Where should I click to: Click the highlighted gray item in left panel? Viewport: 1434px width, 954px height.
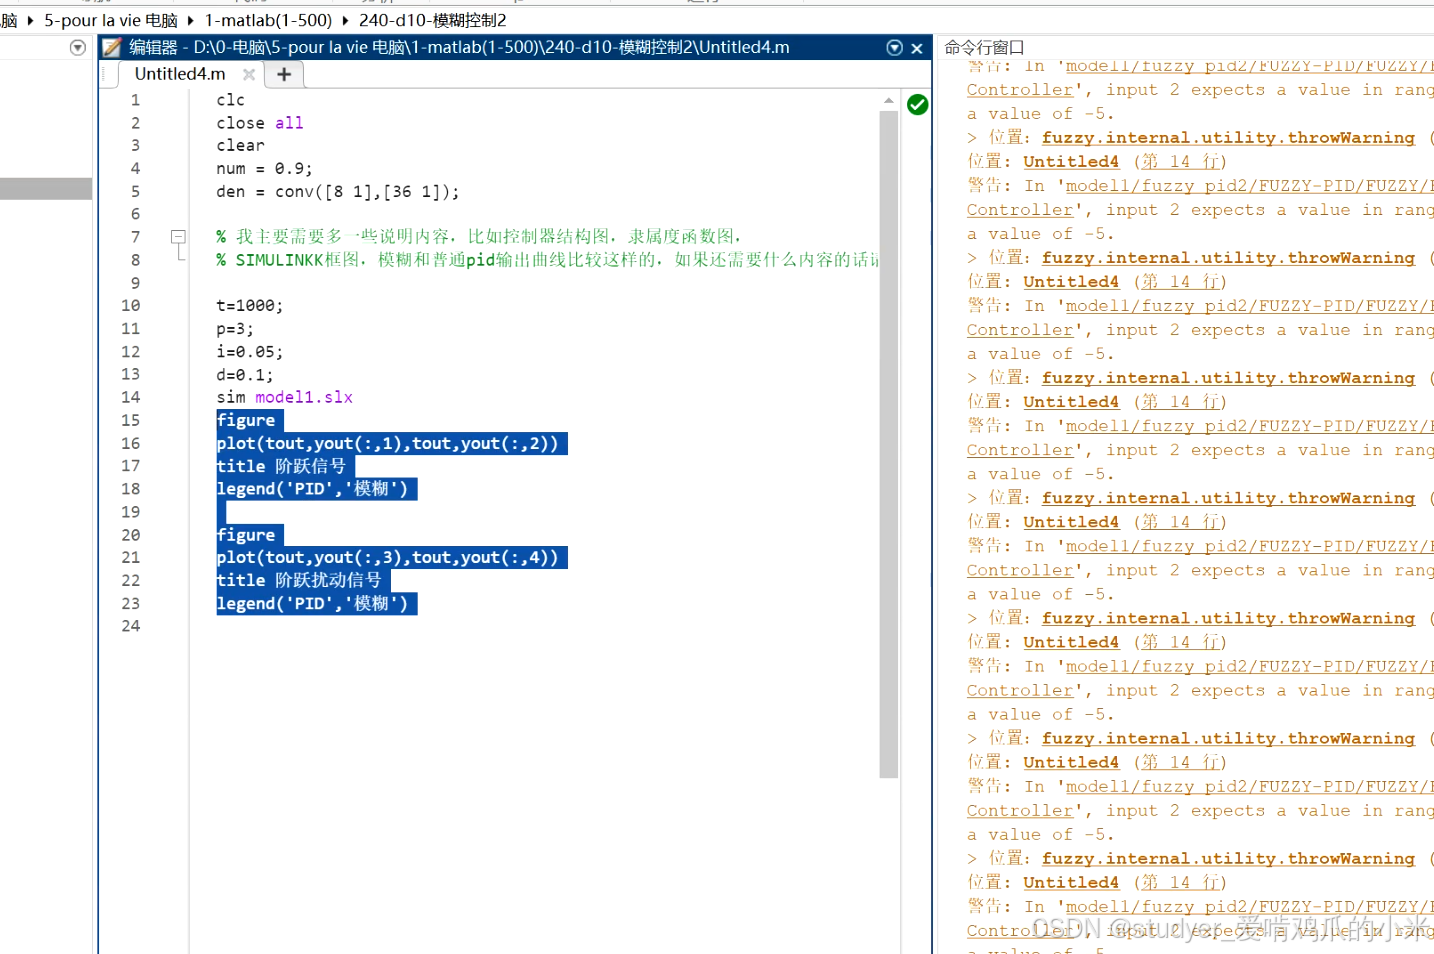point(46,189)
